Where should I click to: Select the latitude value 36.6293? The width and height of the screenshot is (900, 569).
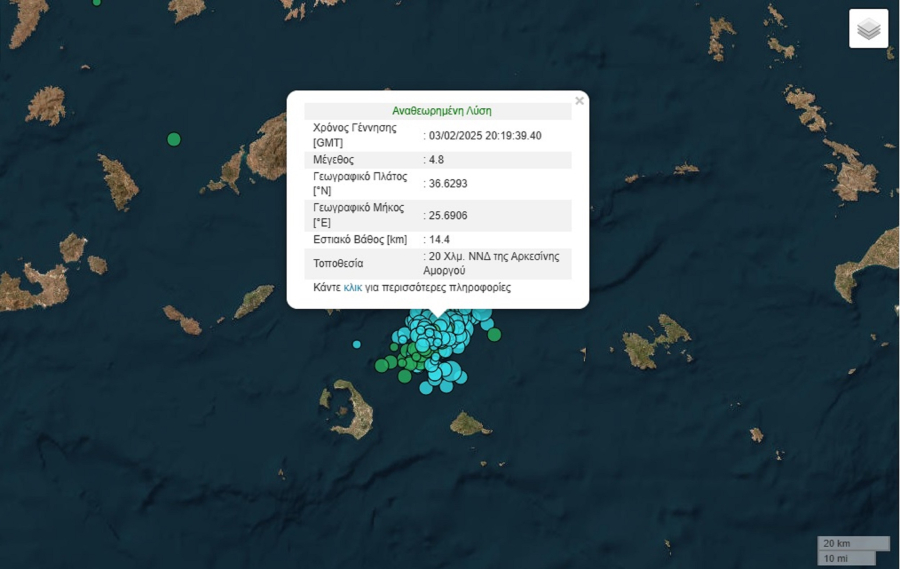(448, 184)
